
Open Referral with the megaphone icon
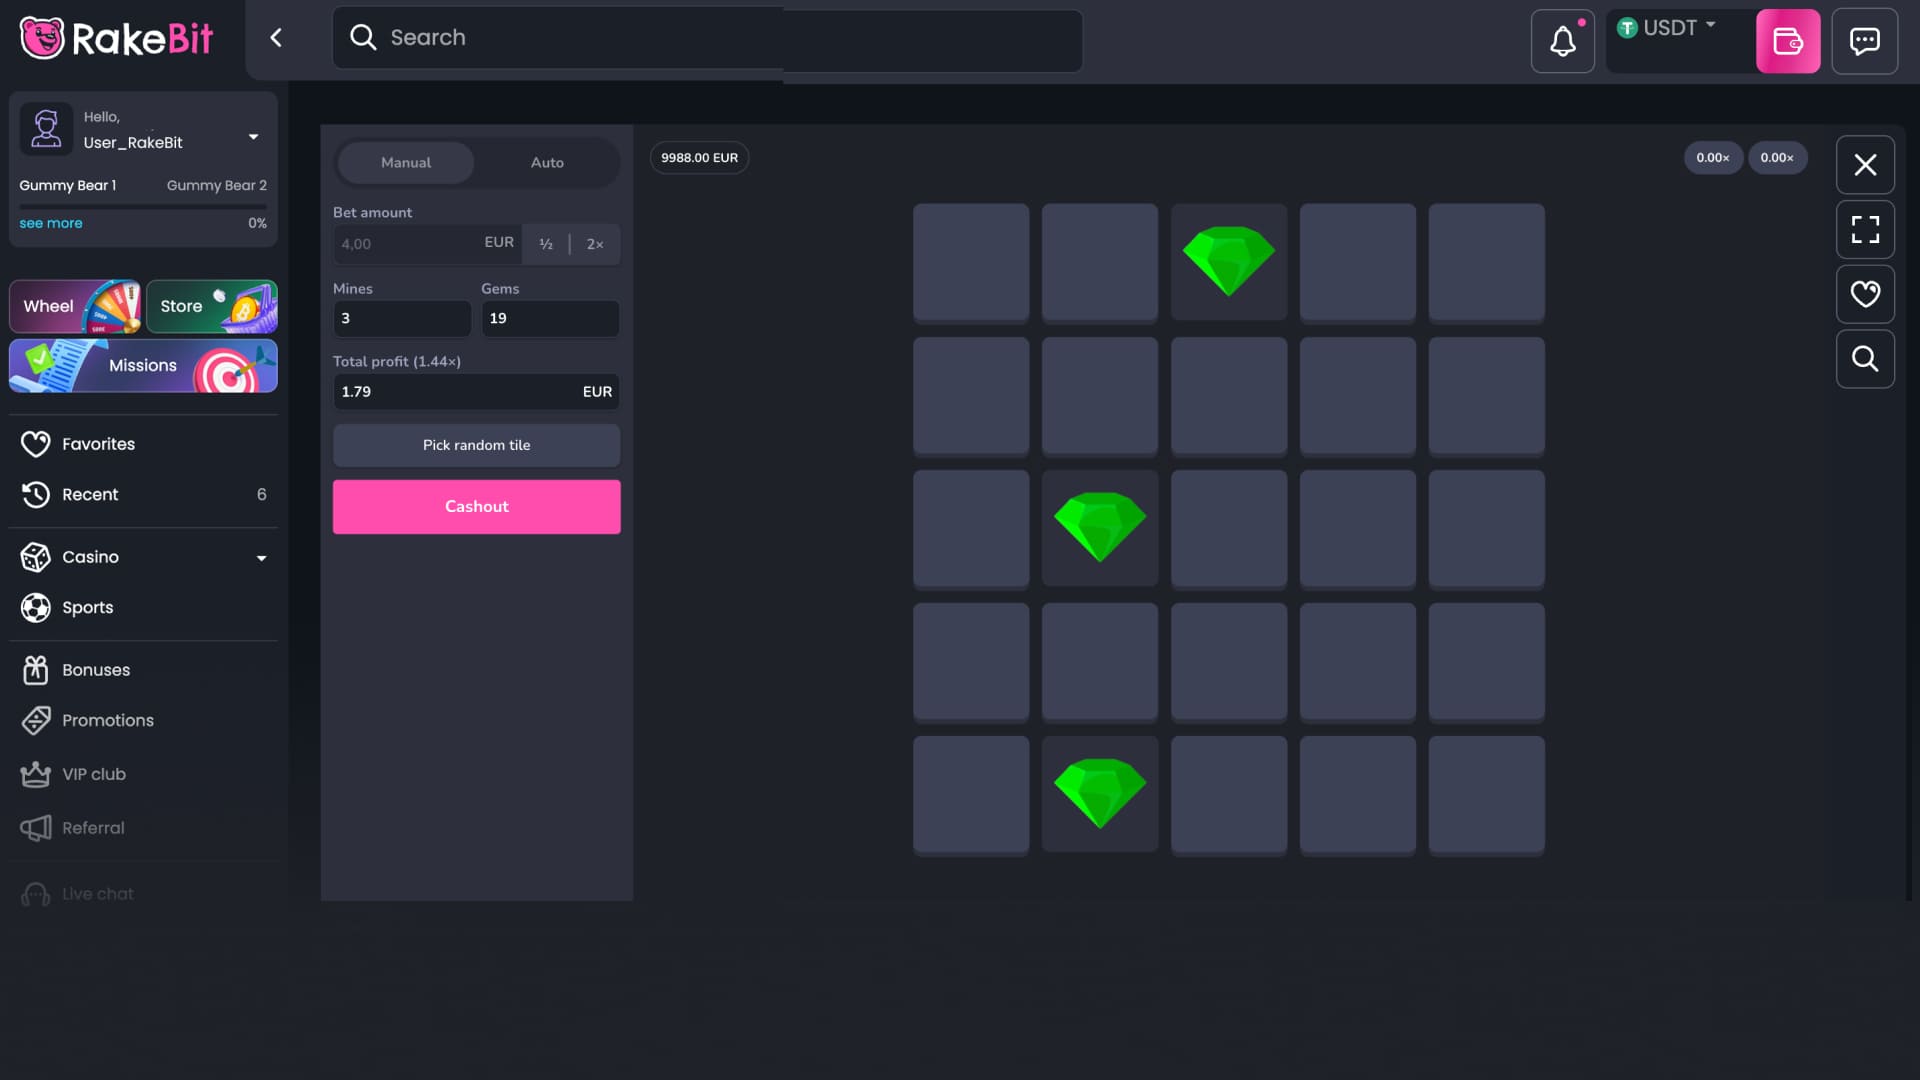93,827
